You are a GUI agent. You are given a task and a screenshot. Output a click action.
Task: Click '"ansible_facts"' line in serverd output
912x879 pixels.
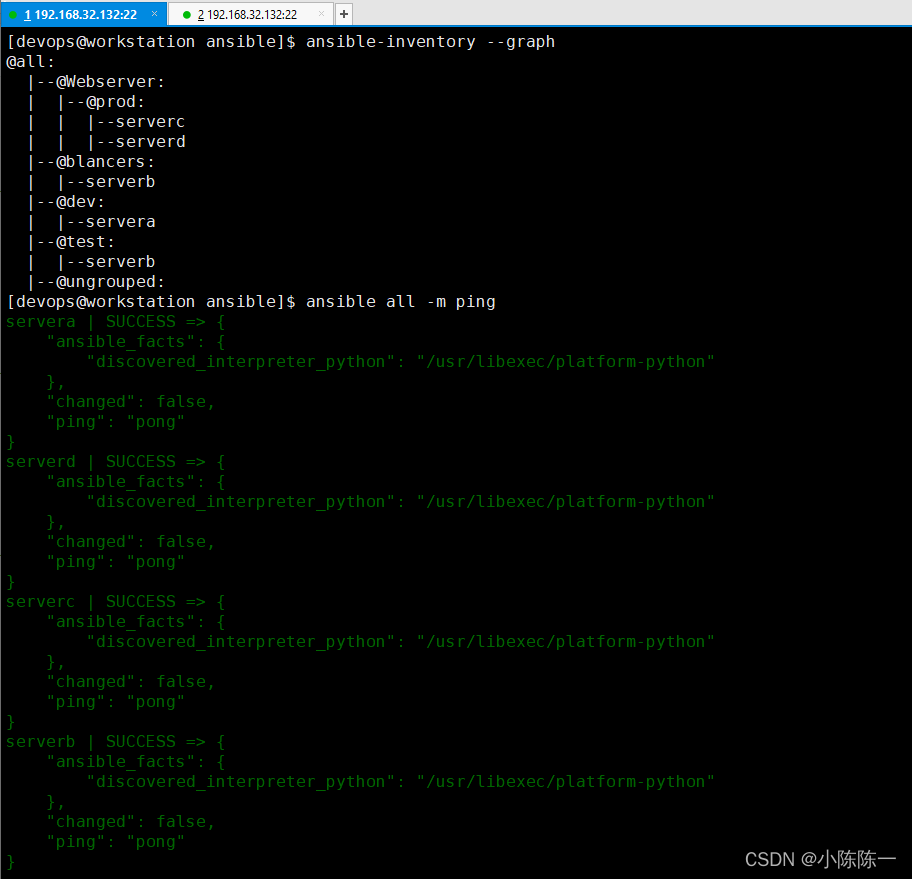point(136,482)
